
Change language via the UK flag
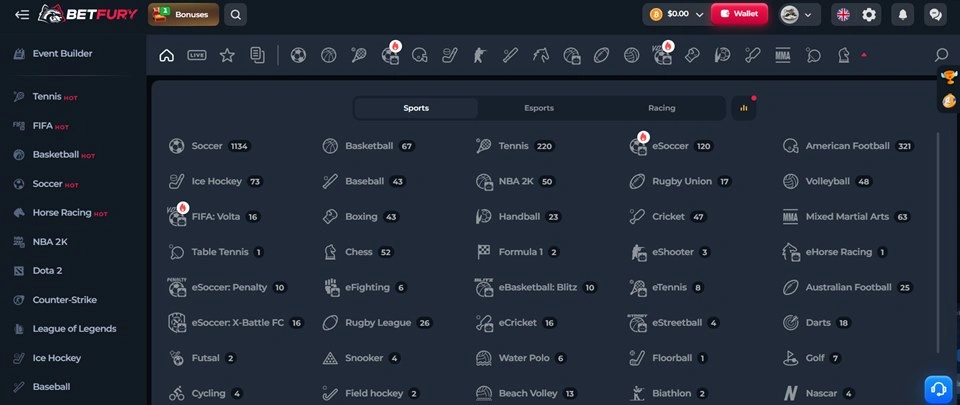click(x=843, y=15)
